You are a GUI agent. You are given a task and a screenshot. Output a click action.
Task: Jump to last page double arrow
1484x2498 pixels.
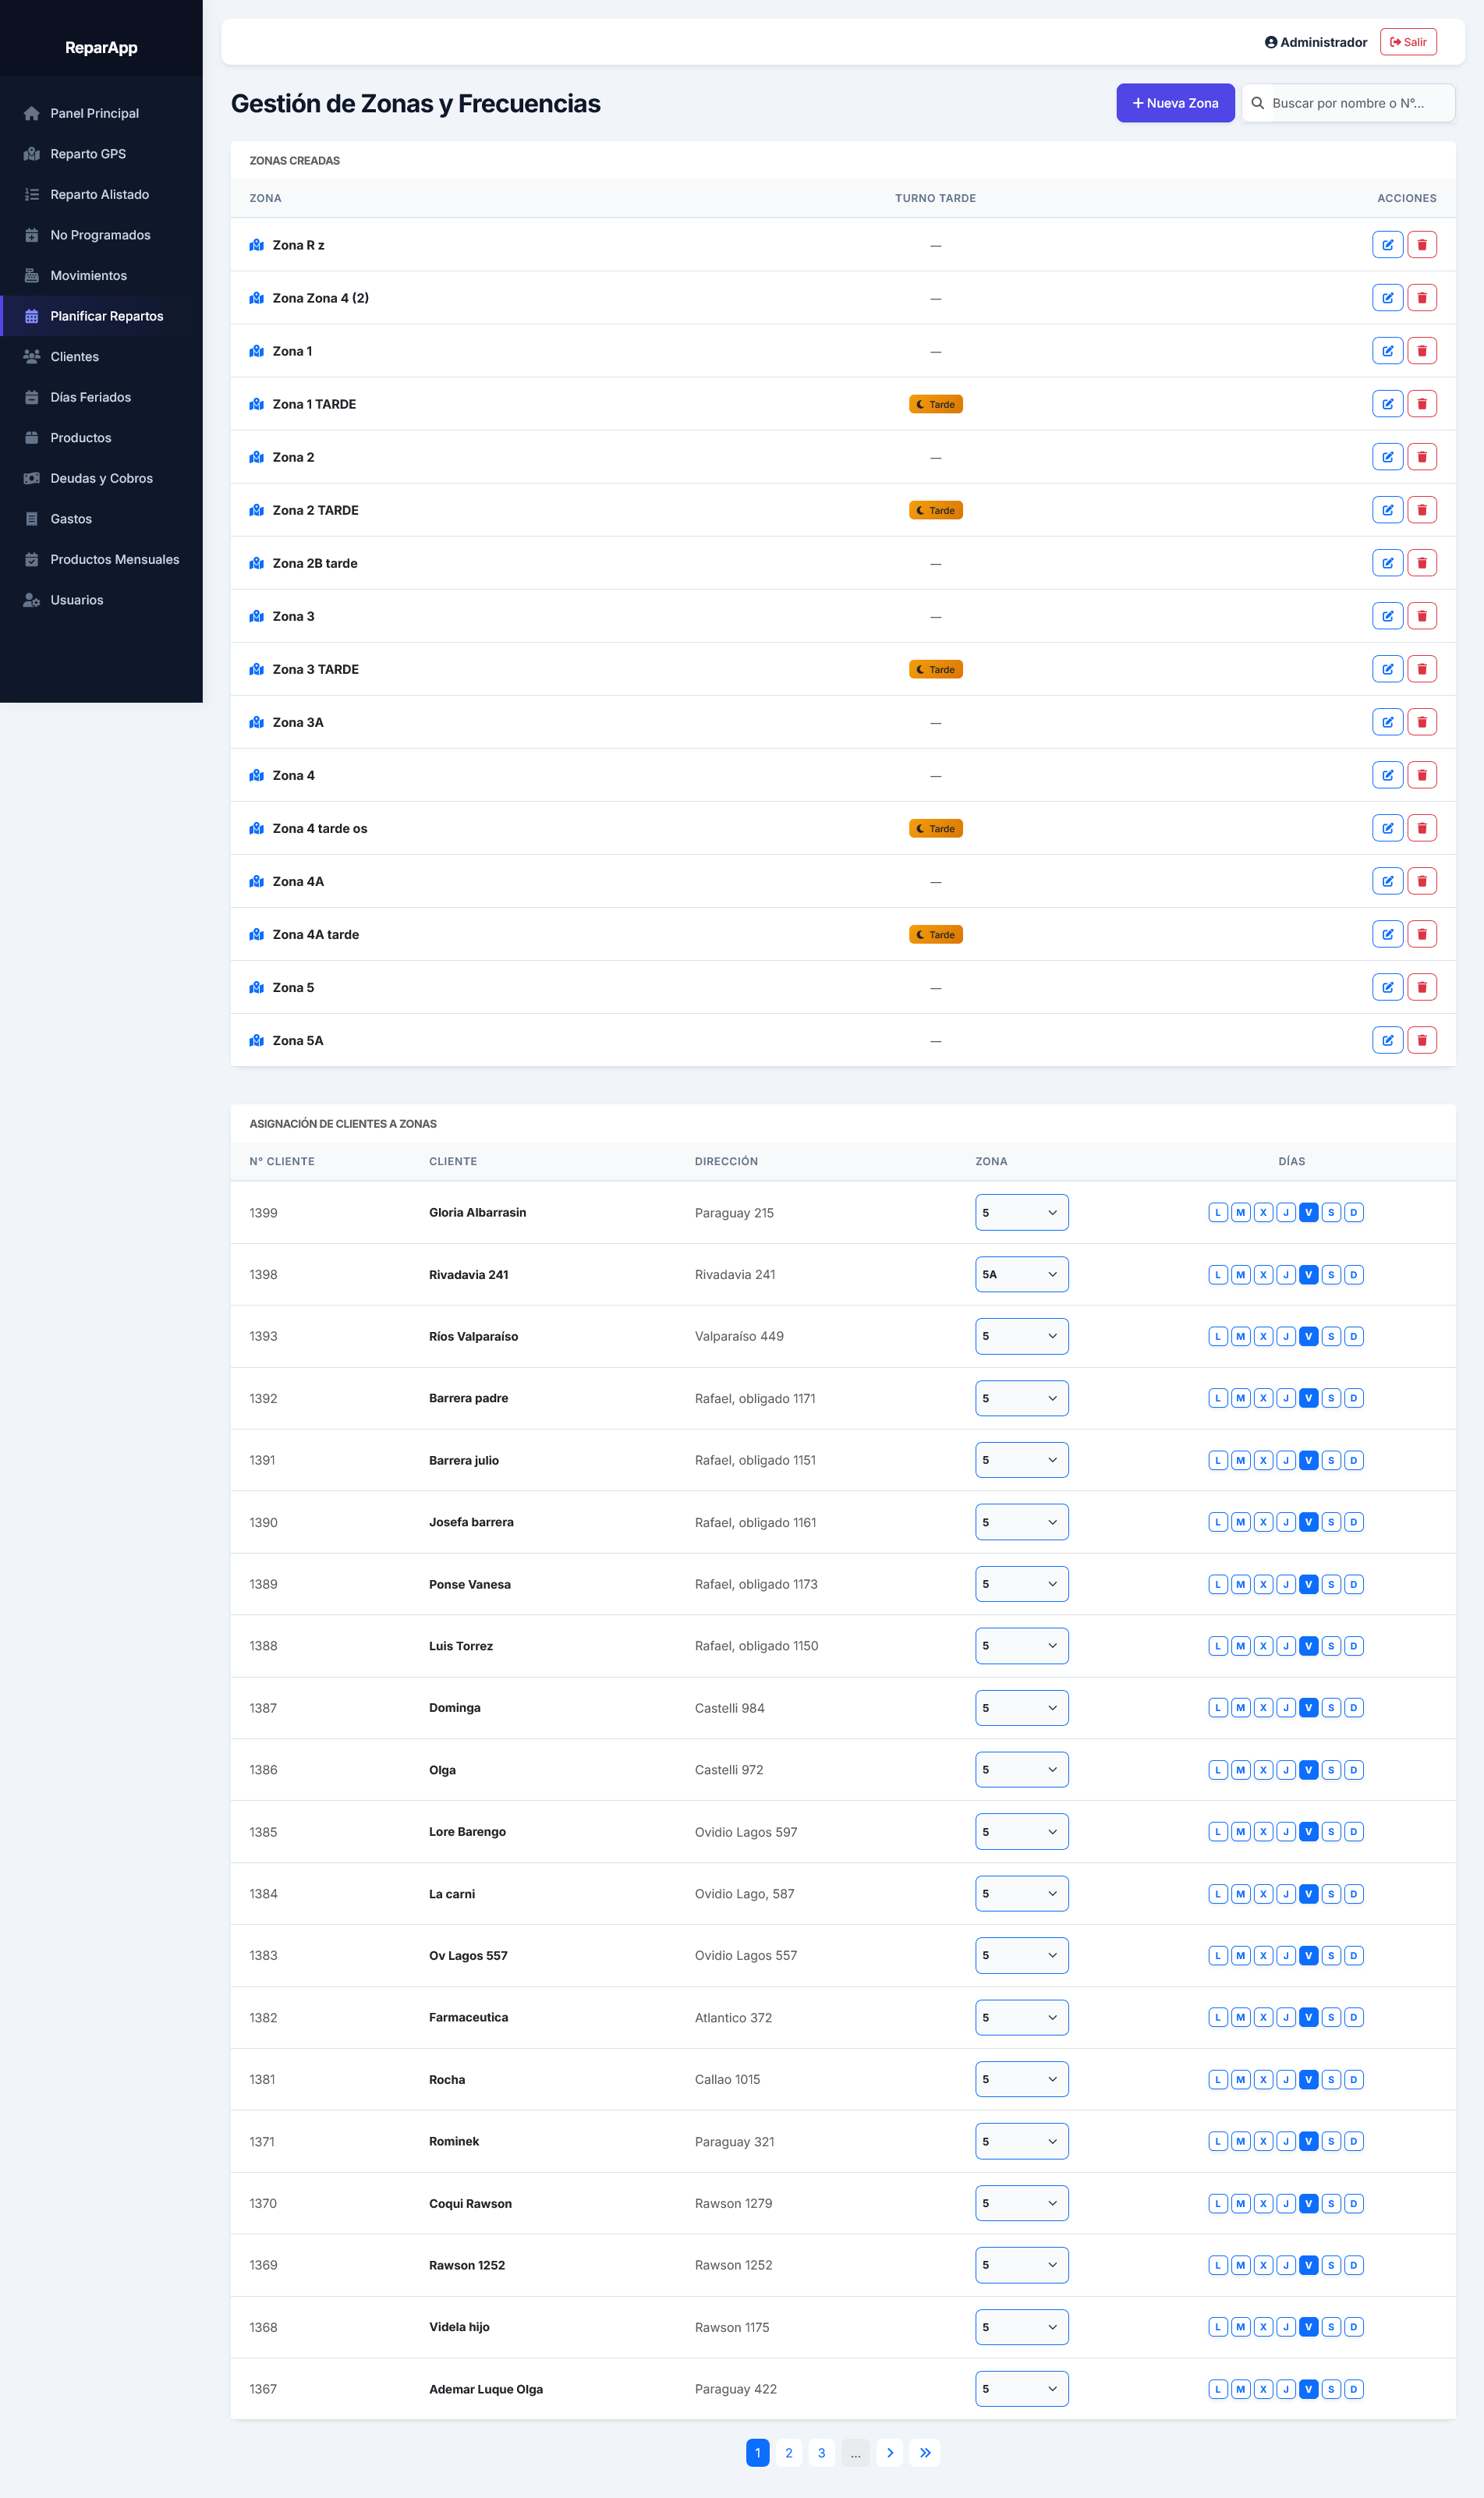[x=925, y=2452]
